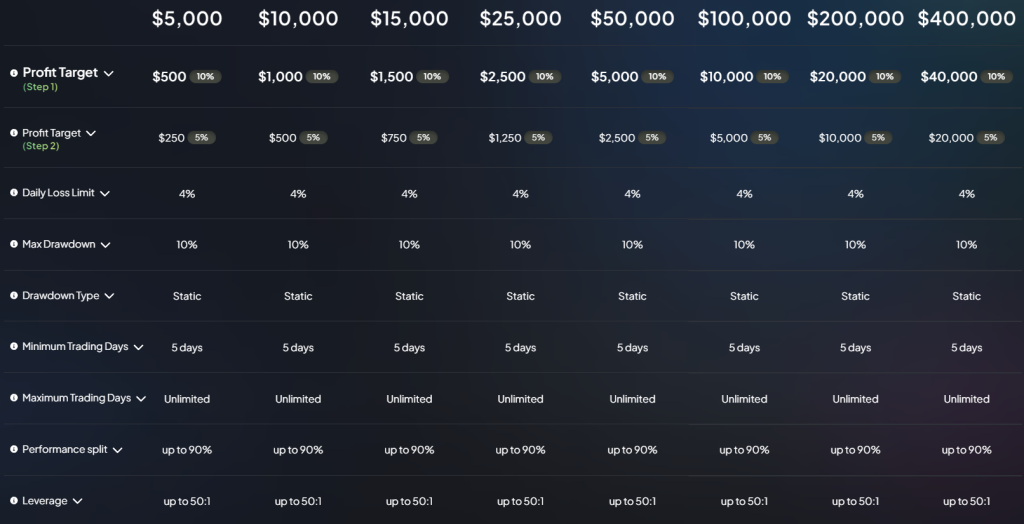1024x524 pixels.
Task: Click info icon beside Profit Target Step 1
Action: (14, 73)
